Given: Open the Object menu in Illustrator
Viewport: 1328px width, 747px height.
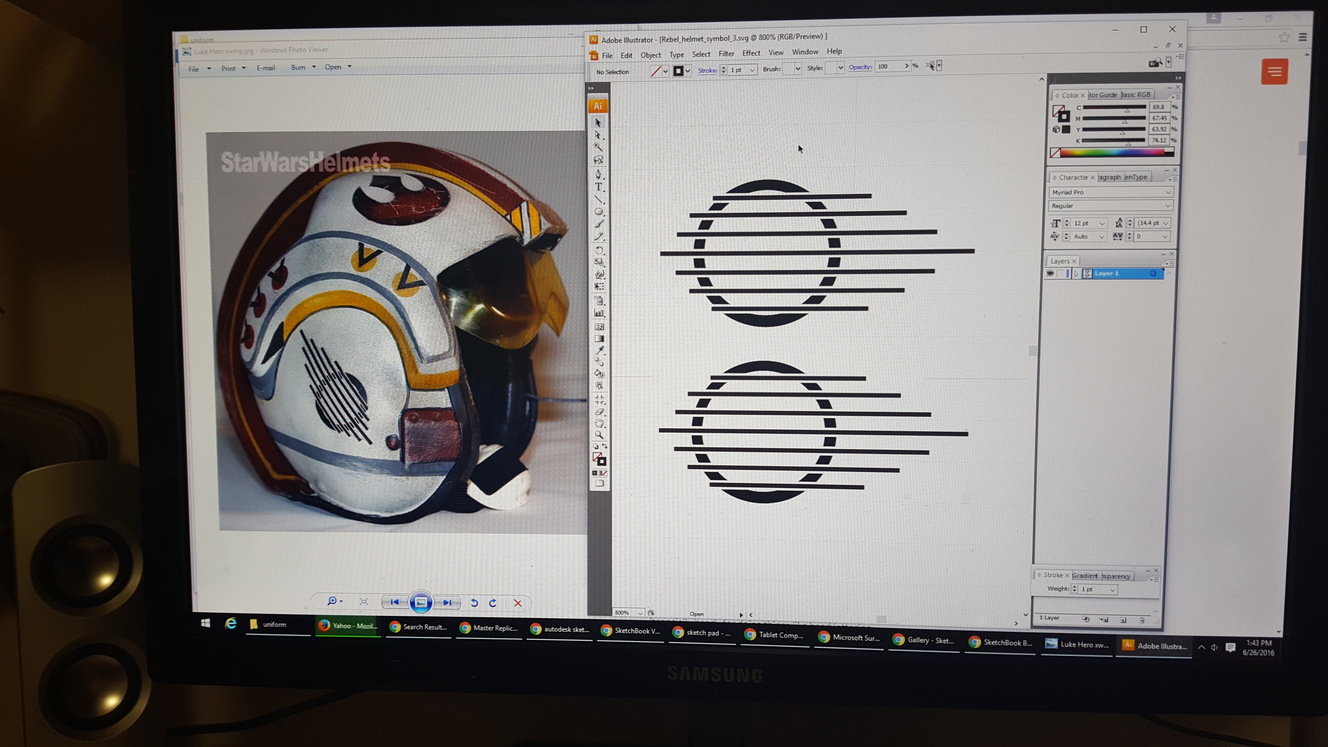Looking at the screenshot, I should (x=650, y=55).
